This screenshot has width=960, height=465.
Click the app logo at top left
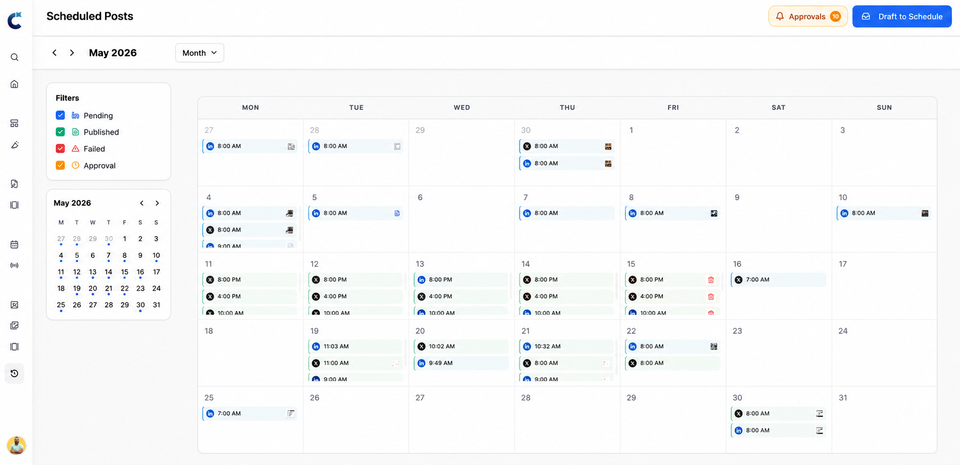(x=15, y=19)
